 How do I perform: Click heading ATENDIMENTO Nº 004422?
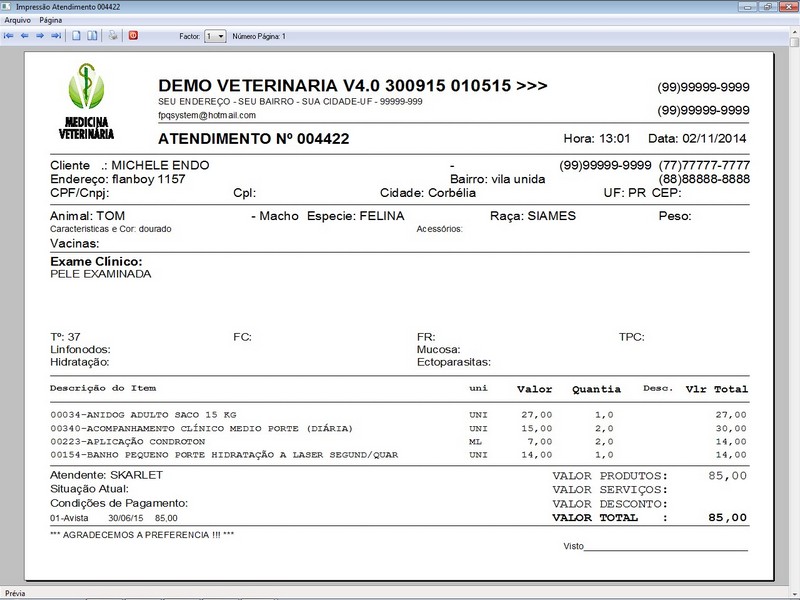(254, 139)
